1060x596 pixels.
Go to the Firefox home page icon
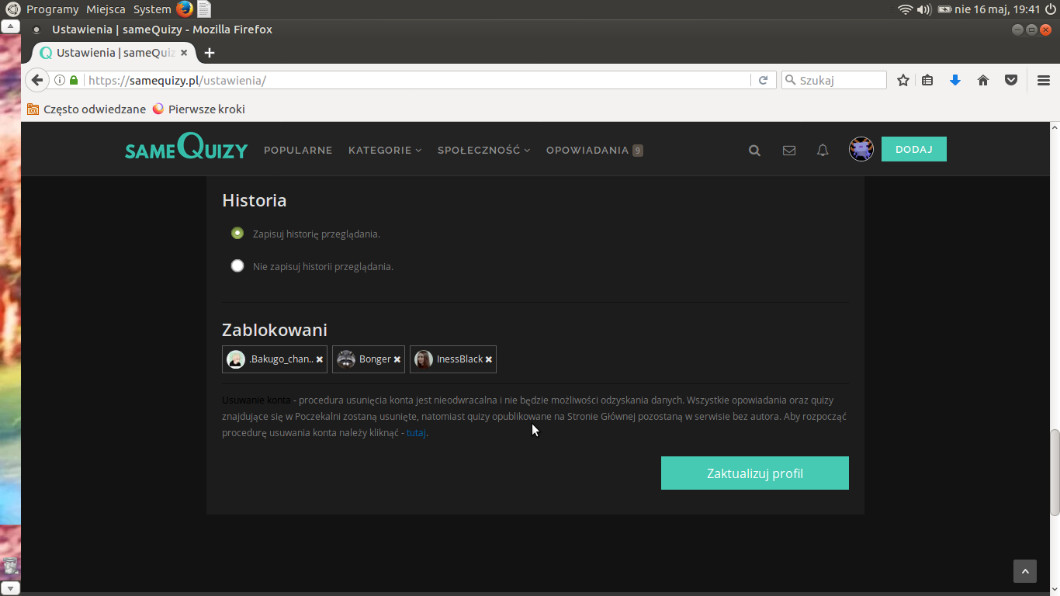983,80
